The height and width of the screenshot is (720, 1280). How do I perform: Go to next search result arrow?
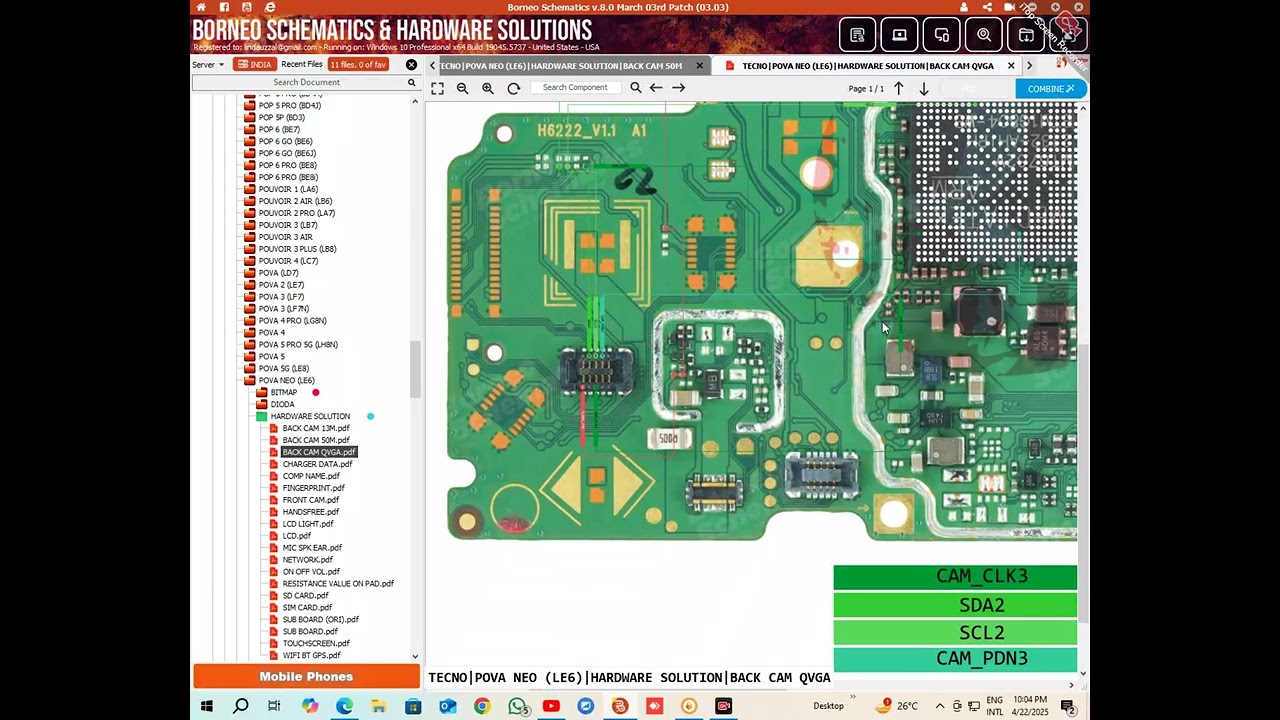pyautogui.click(x=679, y=88)
